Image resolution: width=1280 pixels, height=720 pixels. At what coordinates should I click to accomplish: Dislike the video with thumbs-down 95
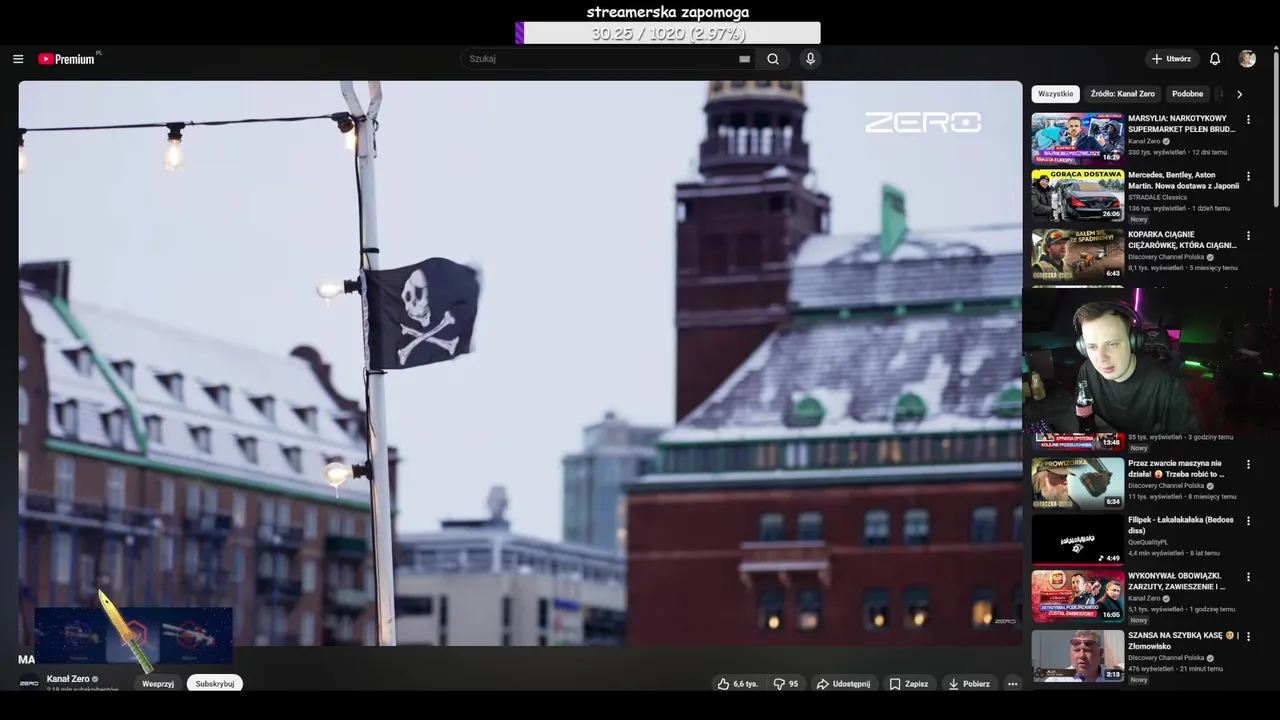(786, 684)
